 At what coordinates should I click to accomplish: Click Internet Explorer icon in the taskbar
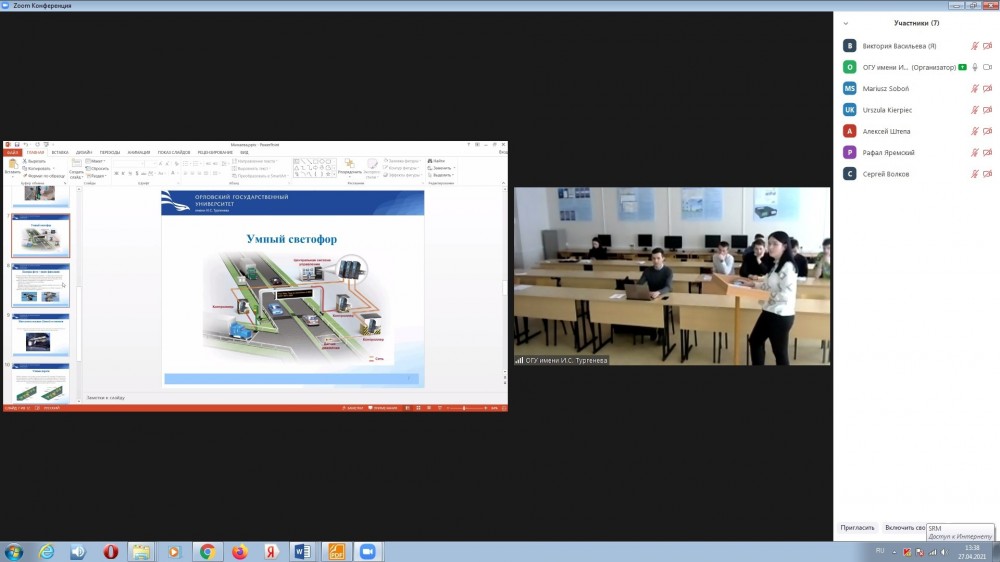pos(46,551)
